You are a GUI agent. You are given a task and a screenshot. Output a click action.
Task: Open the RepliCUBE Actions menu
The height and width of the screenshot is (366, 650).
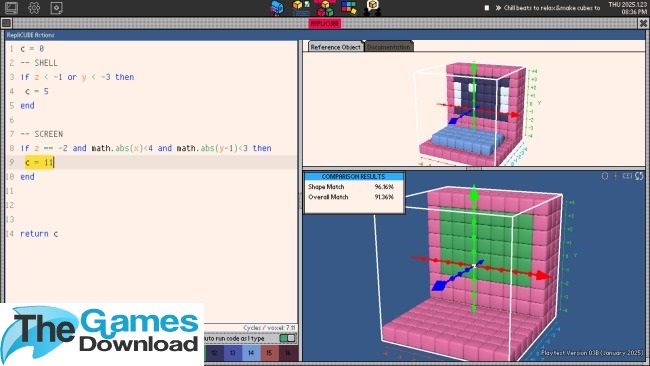tap(30, 35)
